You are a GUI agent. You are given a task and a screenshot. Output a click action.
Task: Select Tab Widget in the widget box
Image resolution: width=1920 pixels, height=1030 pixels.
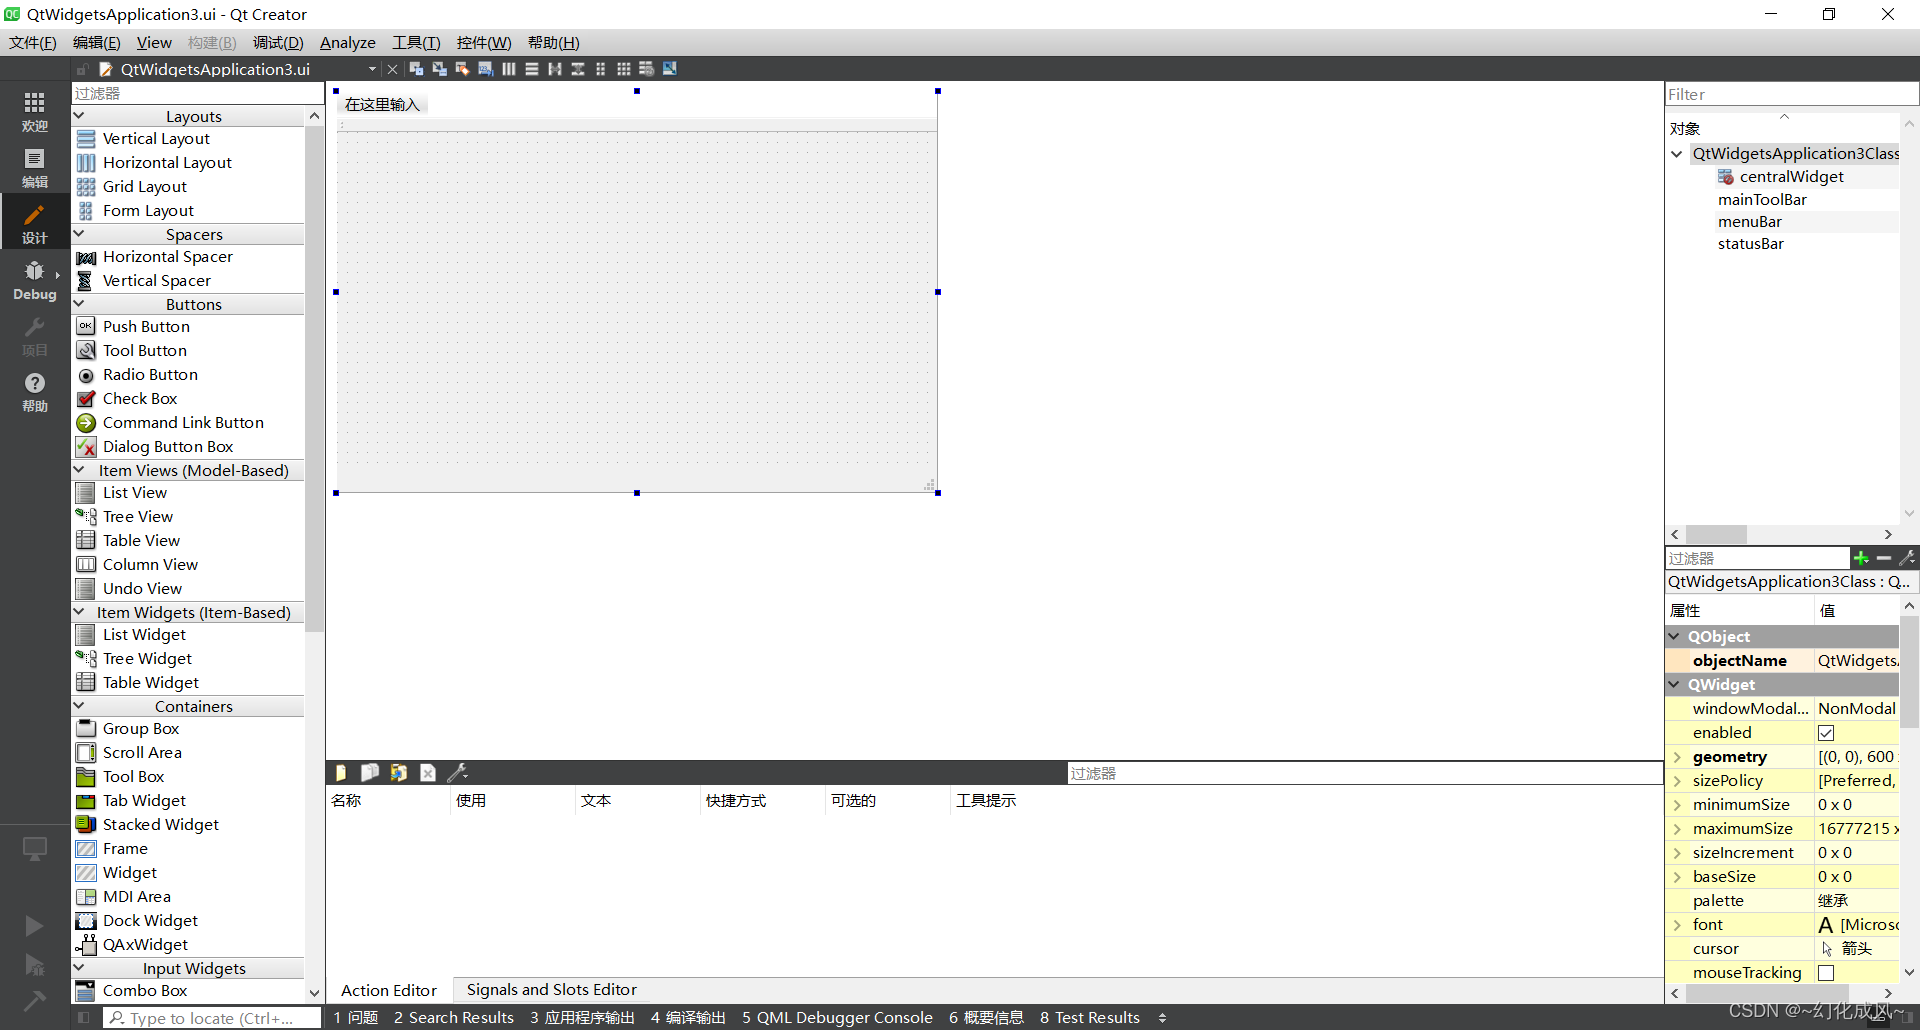[144, 801]
